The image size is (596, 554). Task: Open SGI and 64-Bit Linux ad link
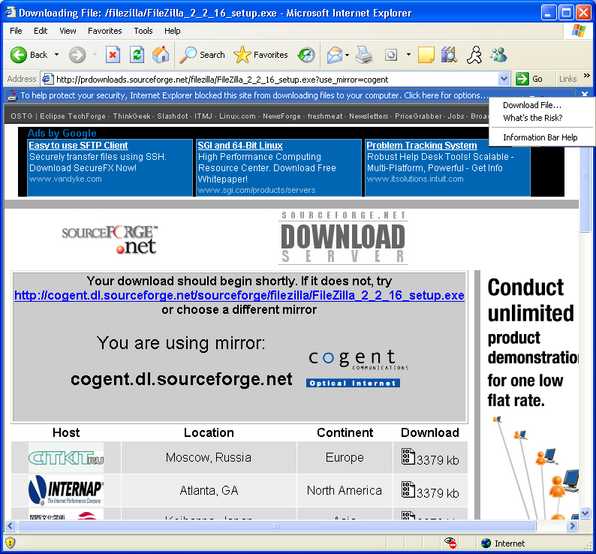pos(240,146)
